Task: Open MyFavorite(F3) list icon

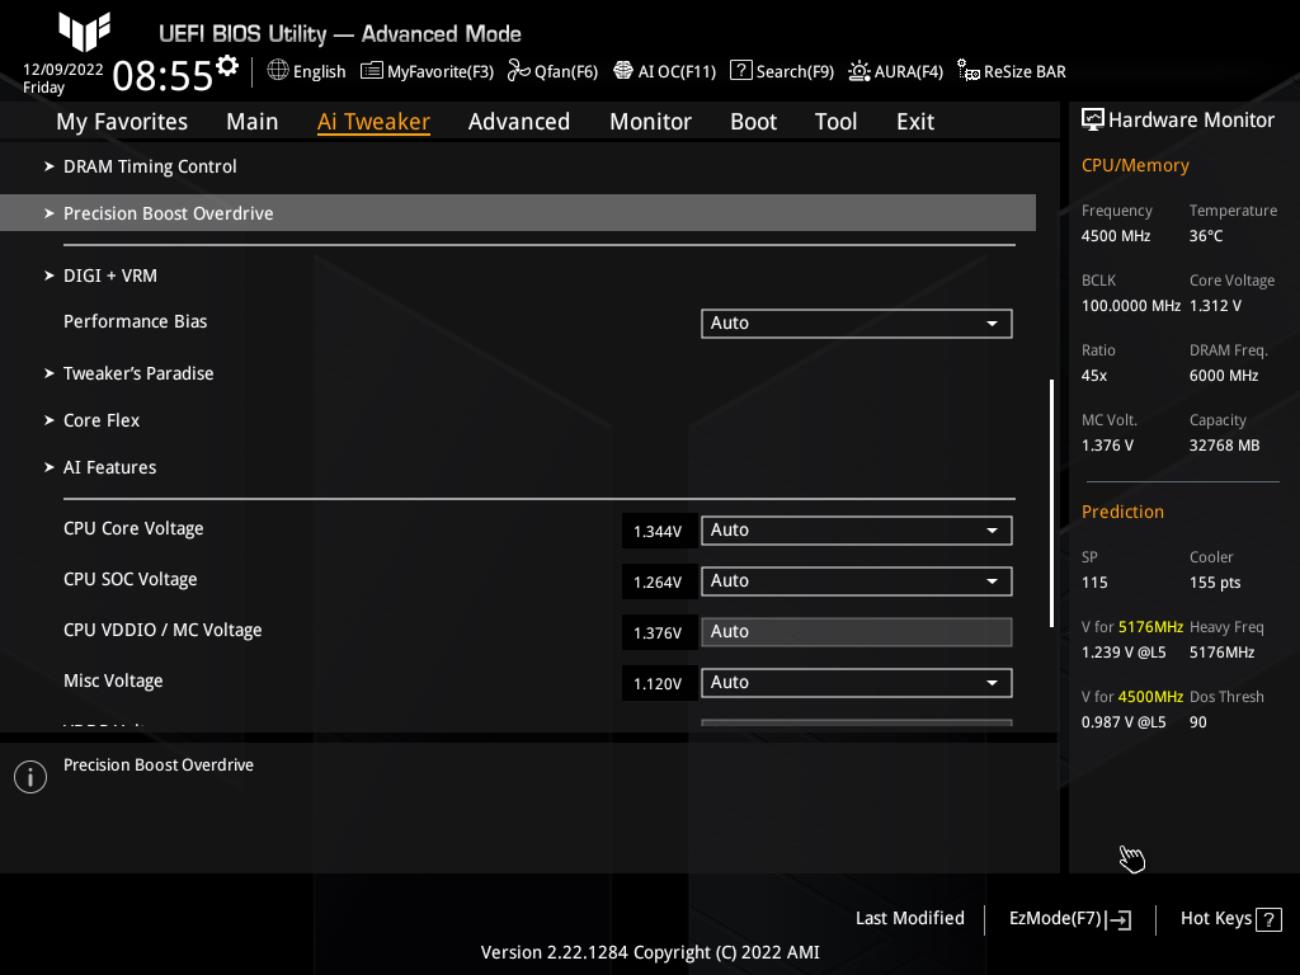Action: pos(371,70)
